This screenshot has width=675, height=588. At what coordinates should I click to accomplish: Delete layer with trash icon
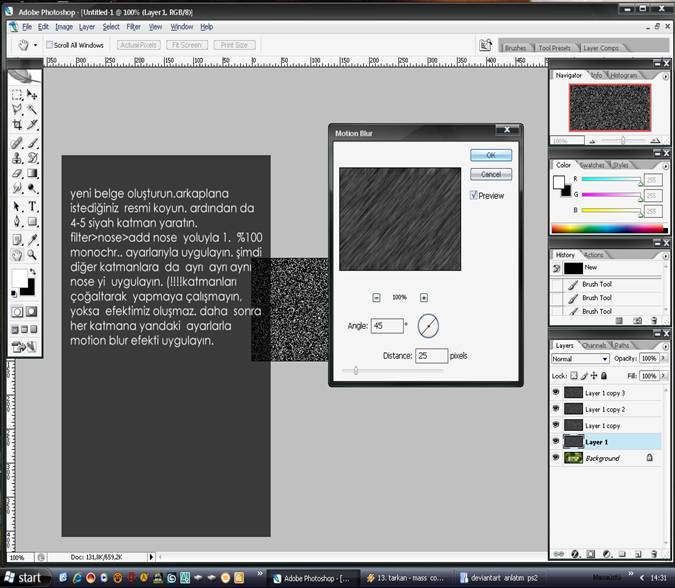tap(654, 554)
